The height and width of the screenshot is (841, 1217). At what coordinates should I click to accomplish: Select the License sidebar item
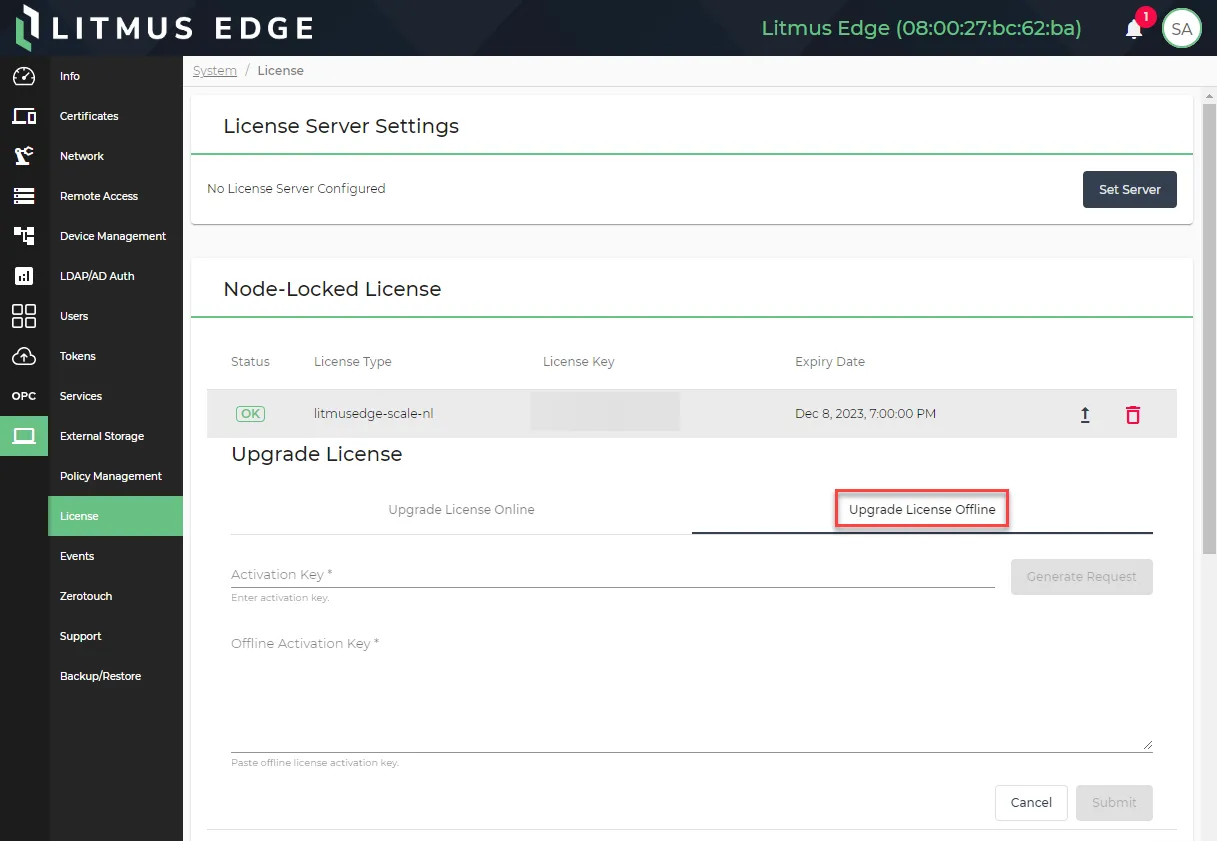tap(116, 516)
